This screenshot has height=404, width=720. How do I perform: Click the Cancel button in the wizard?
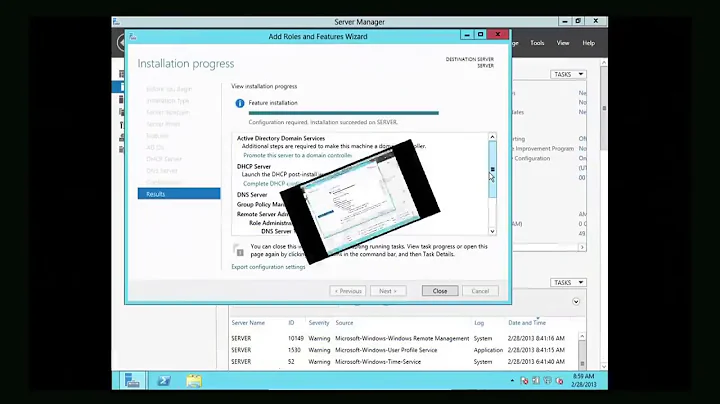(480, 291)
